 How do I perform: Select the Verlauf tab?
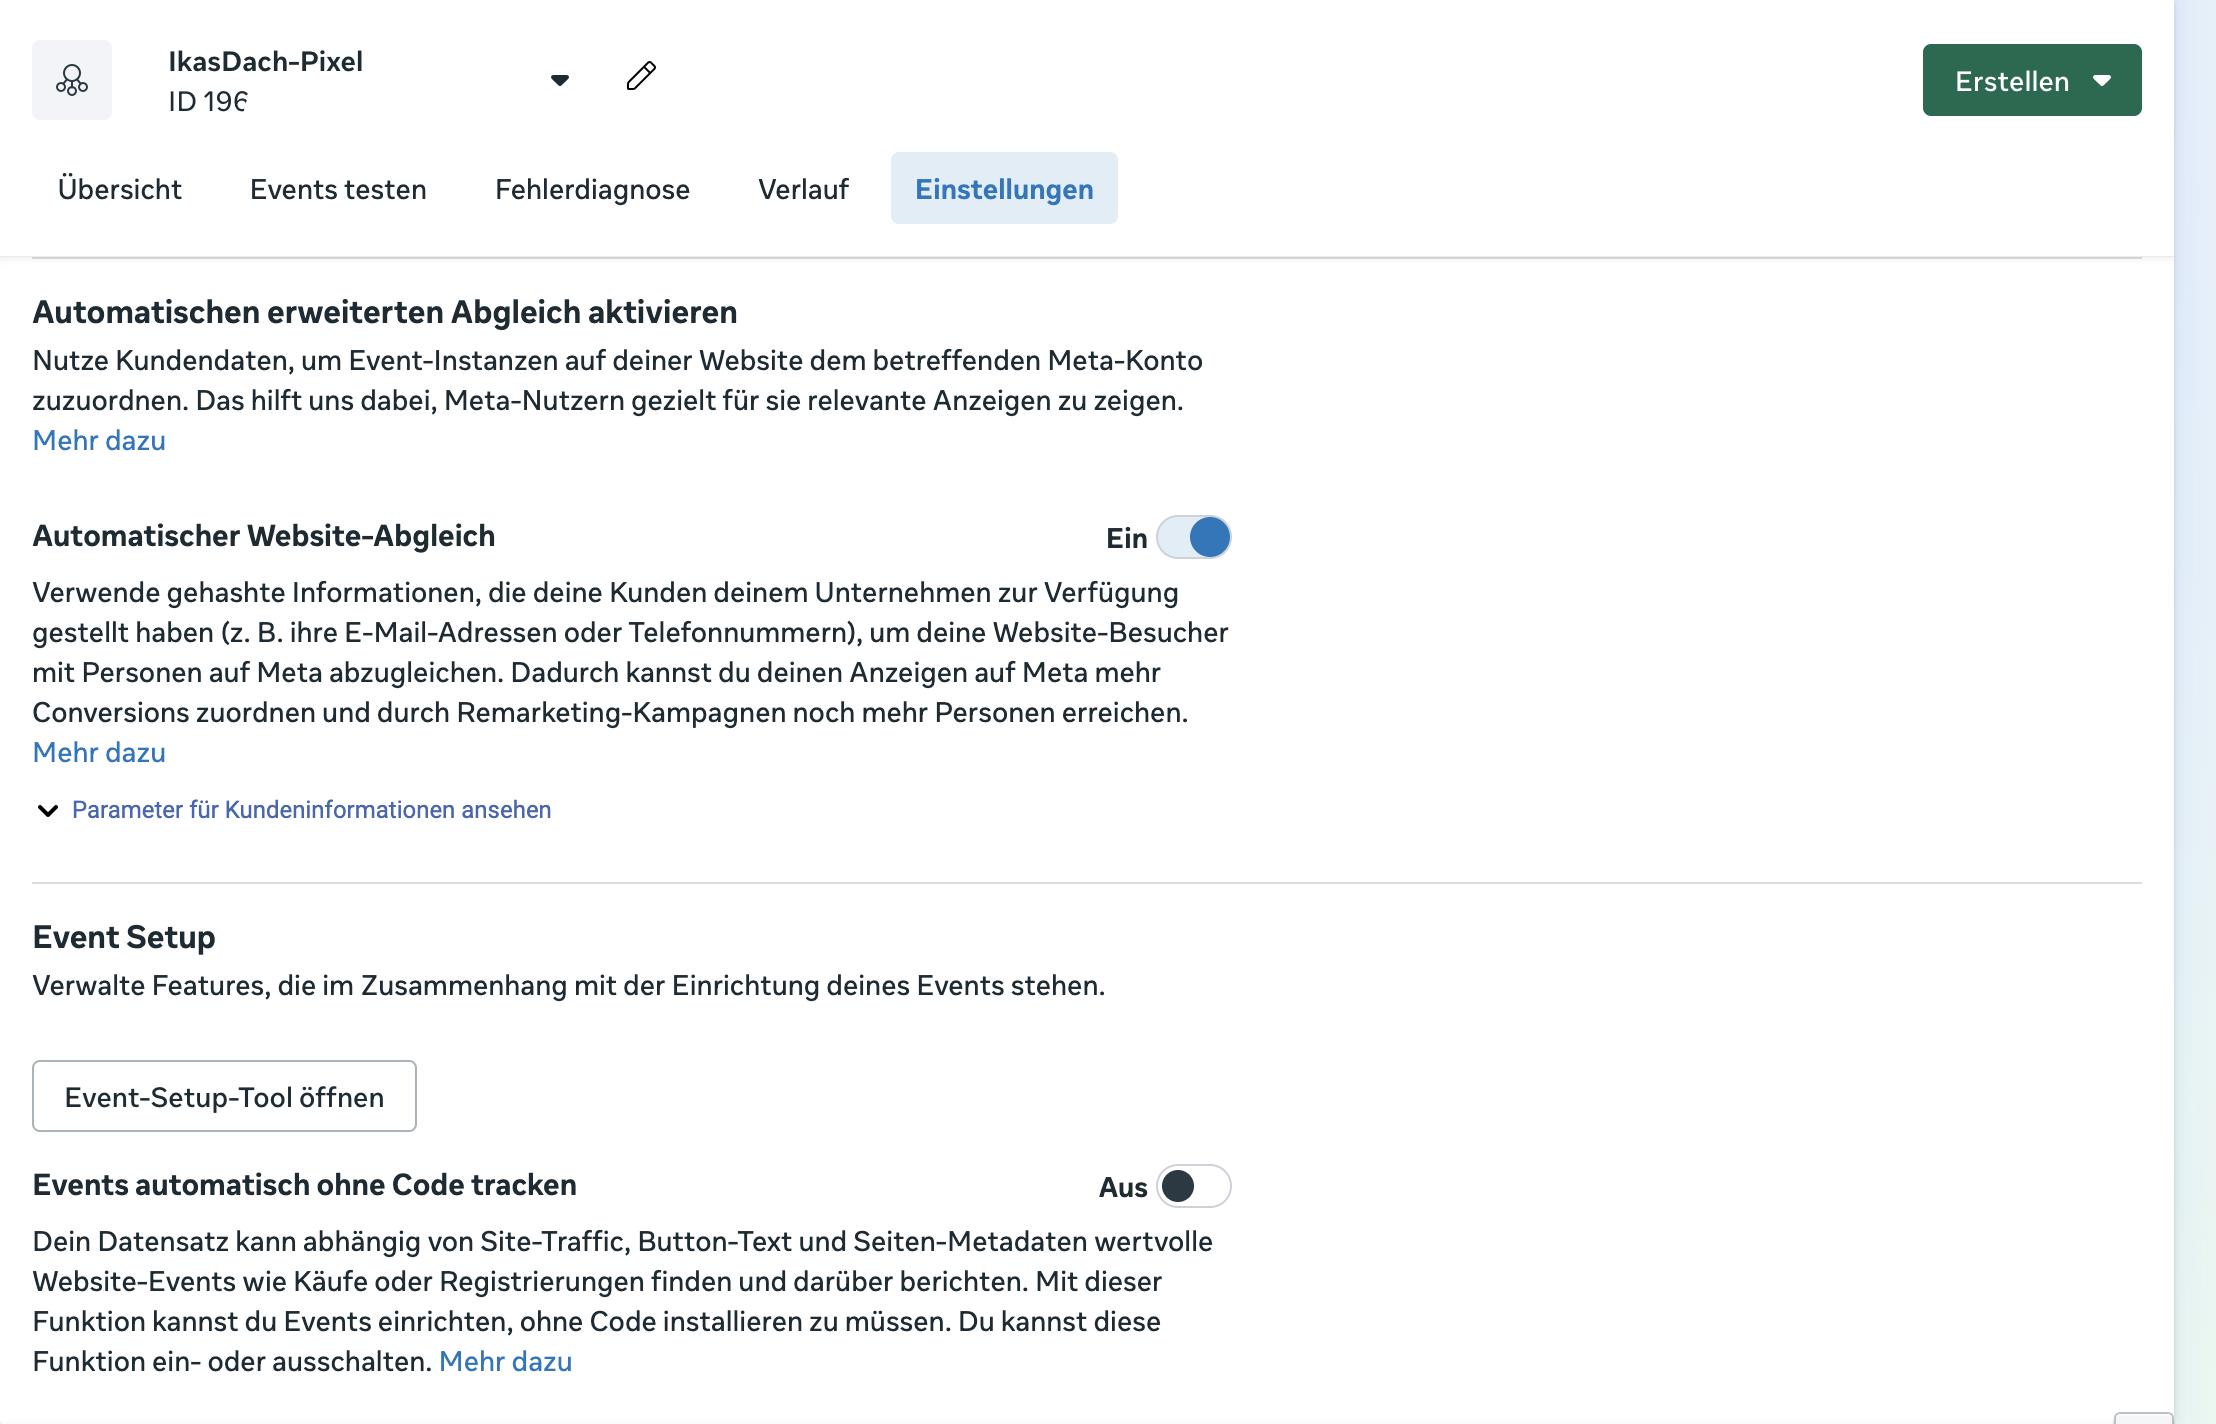tap(803, 189)
